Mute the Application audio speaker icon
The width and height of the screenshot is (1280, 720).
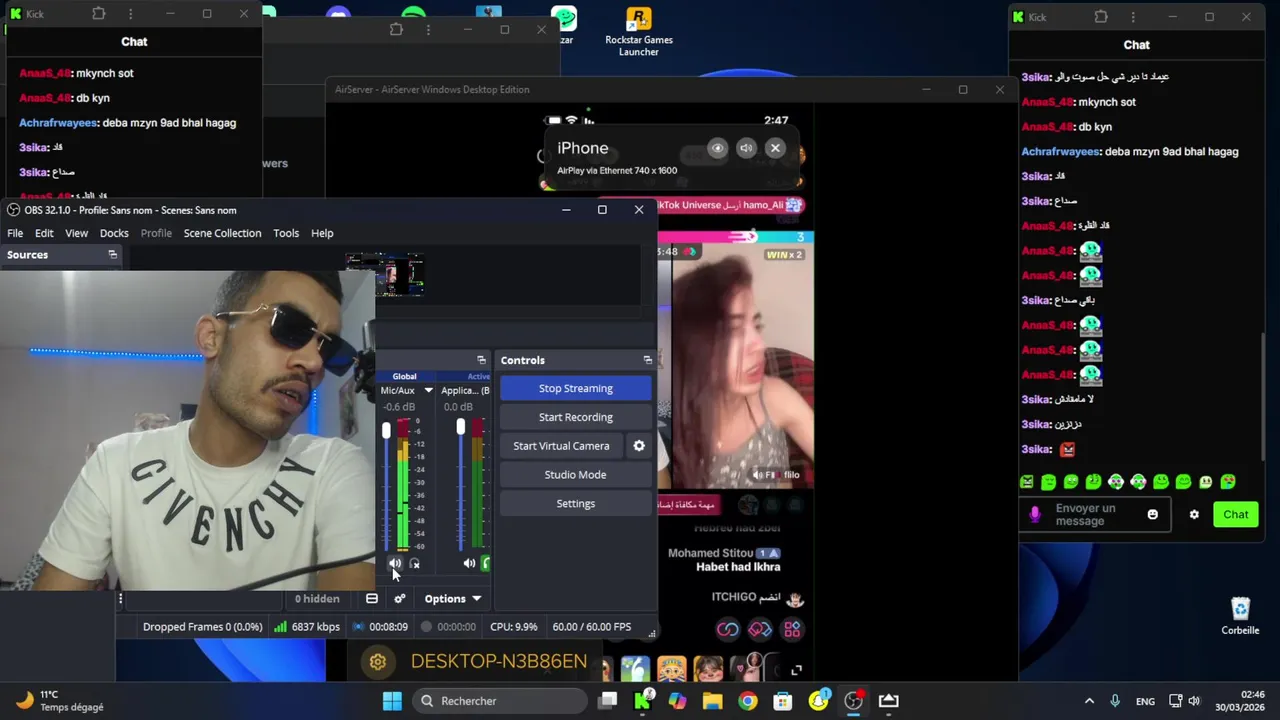tap(469, 564)
